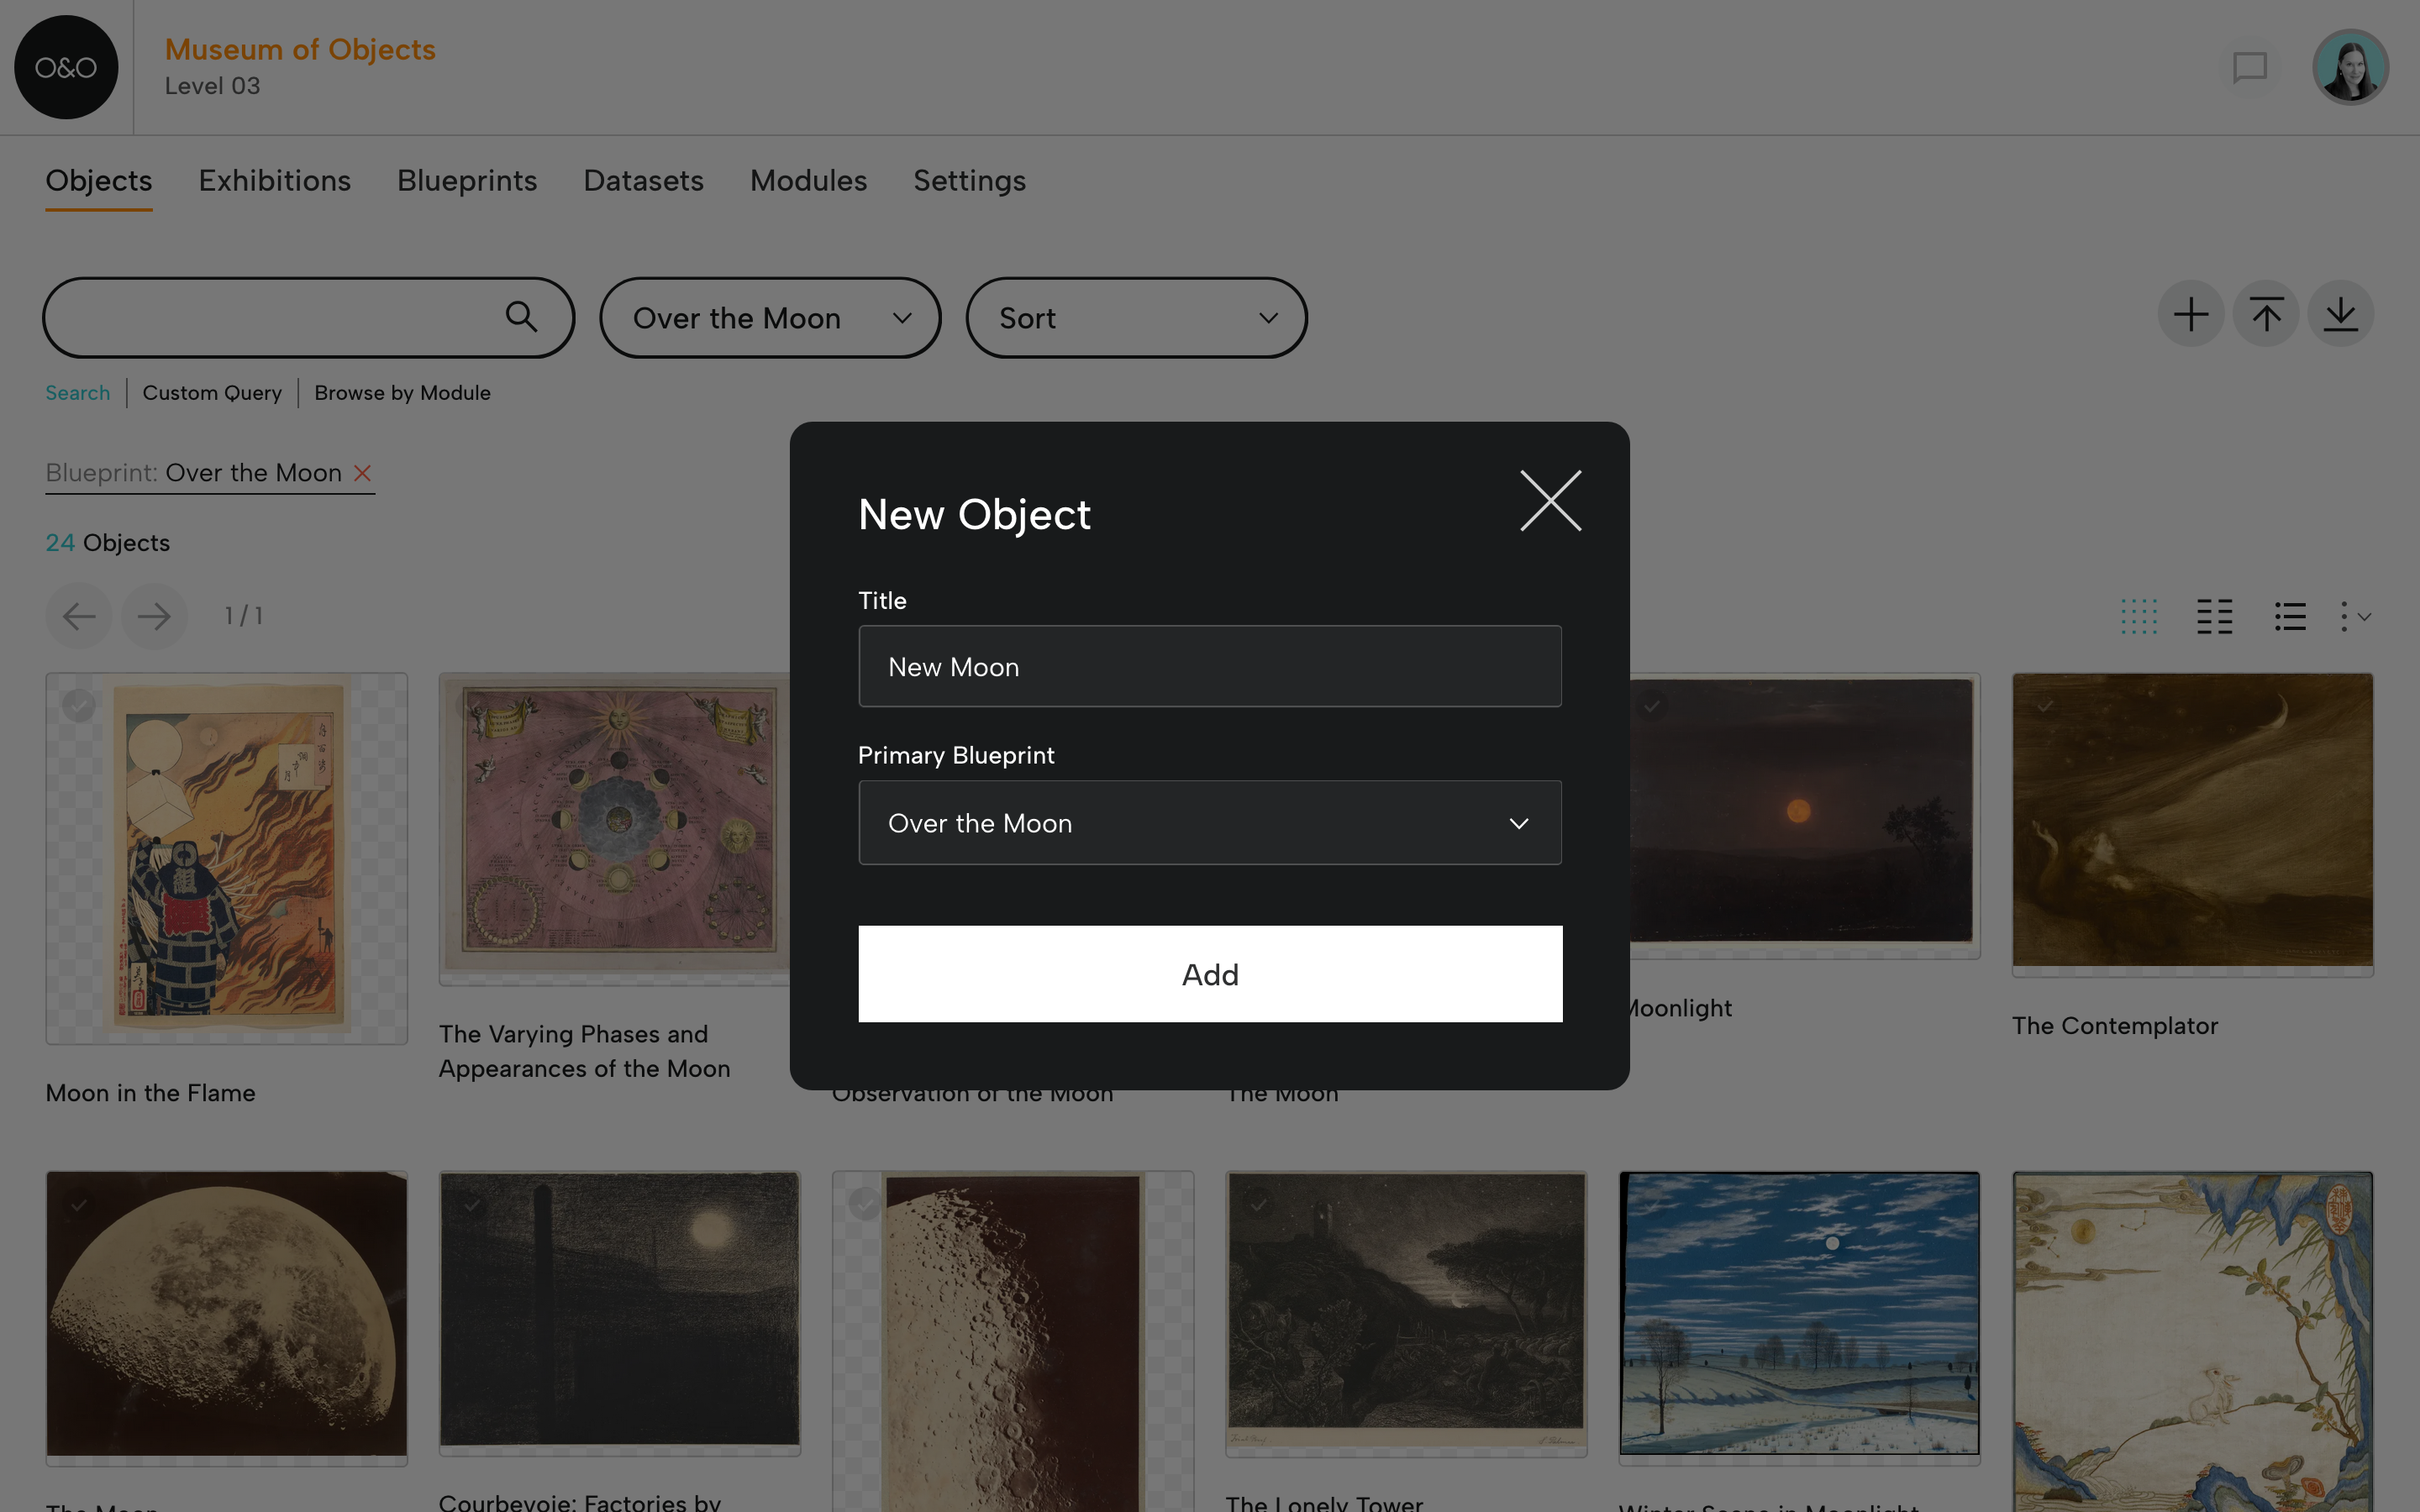Open the Winter Scene in Moonlight thumbnail
The width and height of the screenshot is (2420, 1512).
click(x=1799, y=1318)
